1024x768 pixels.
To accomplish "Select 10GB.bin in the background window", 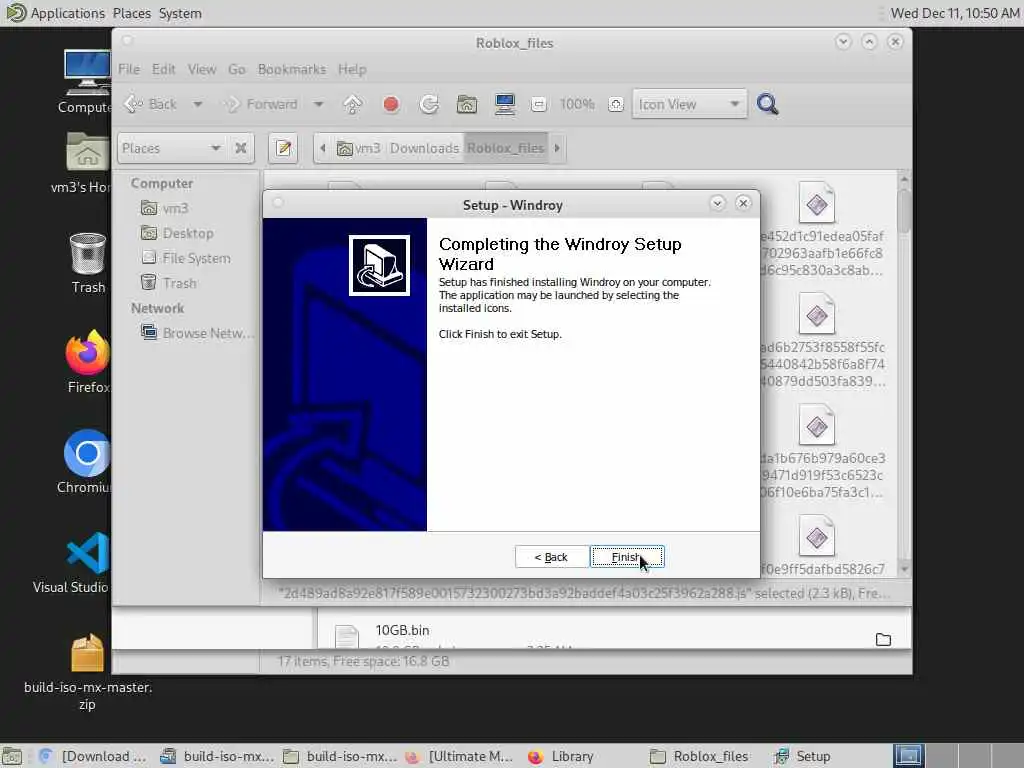I will pos(402,630).
